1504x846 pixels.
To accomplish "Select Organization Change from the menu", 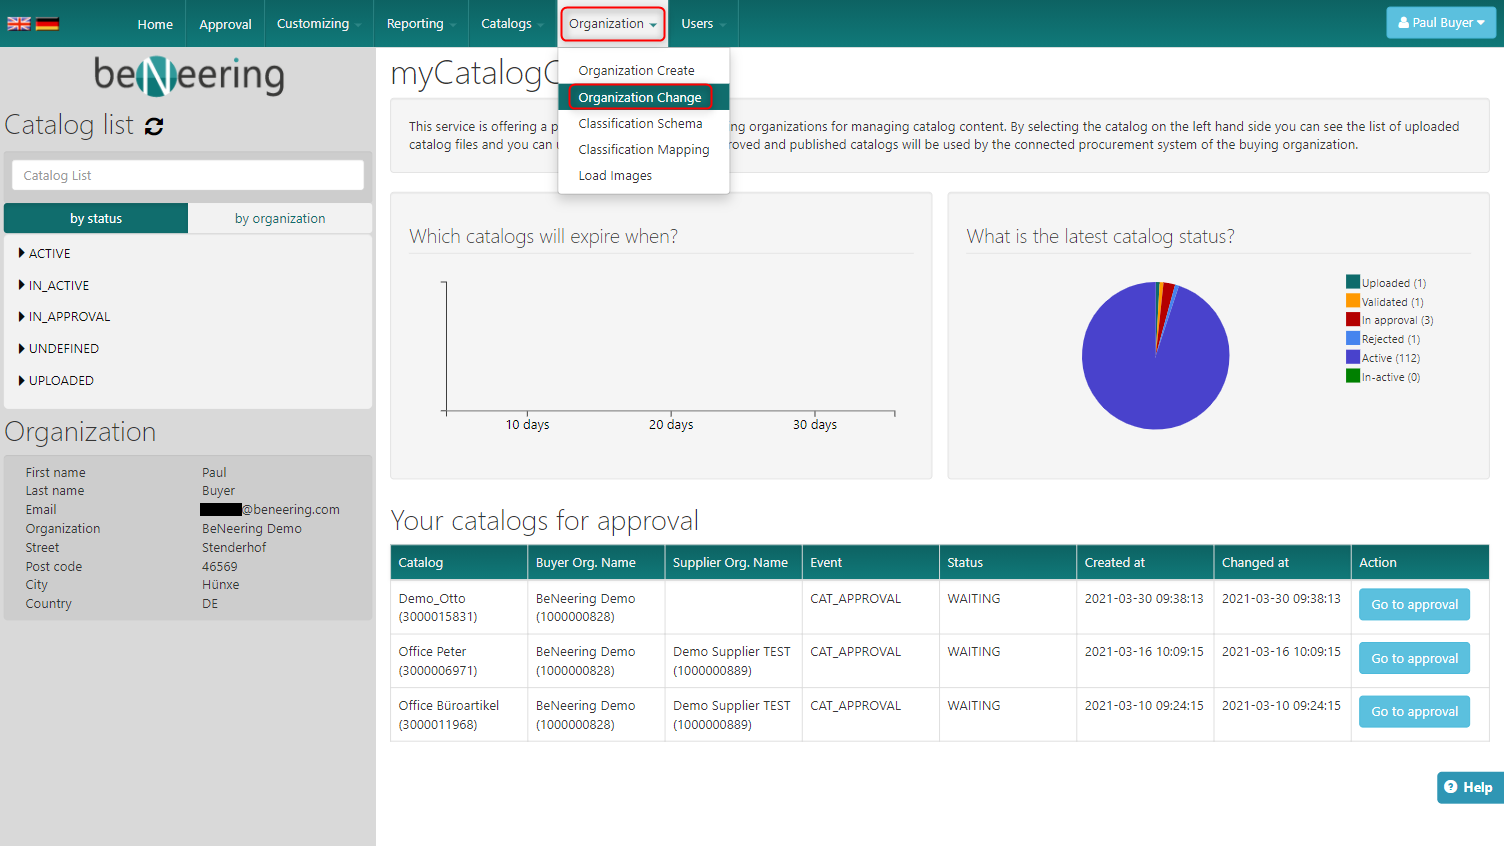I will click(x=639, y=97).
